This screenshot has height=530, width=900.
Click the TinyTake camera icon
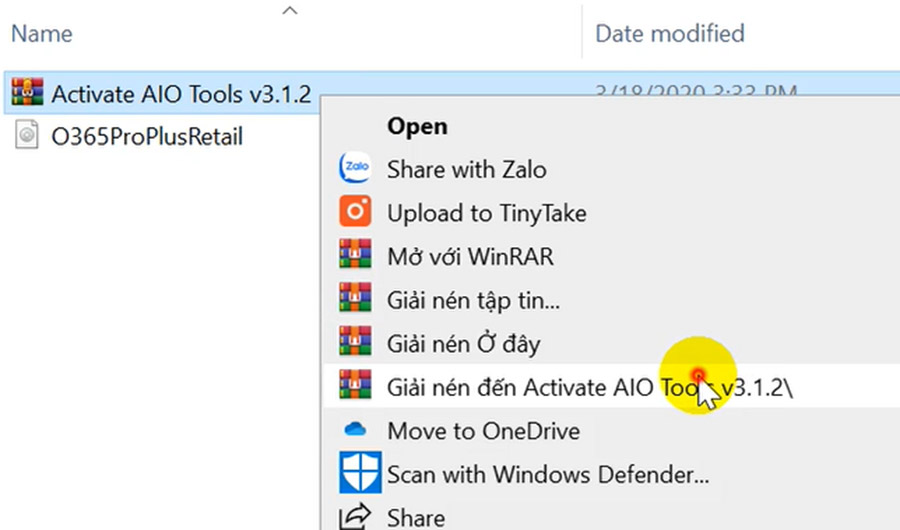pos(355,211)
